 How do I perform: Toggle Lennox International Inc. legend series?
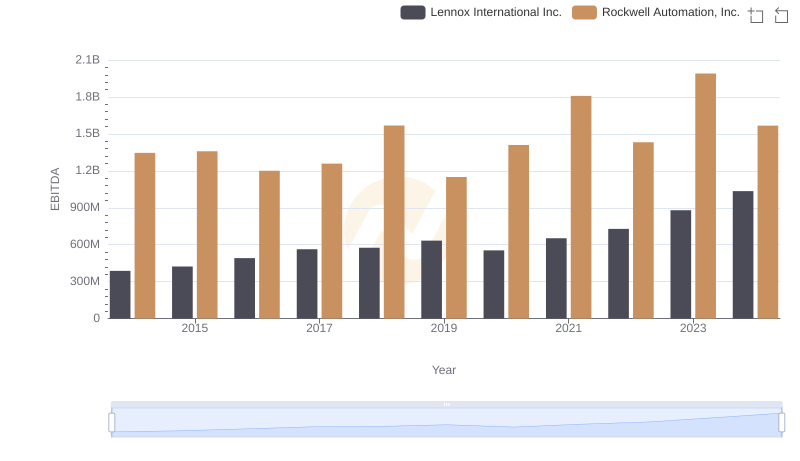(481, 12)
